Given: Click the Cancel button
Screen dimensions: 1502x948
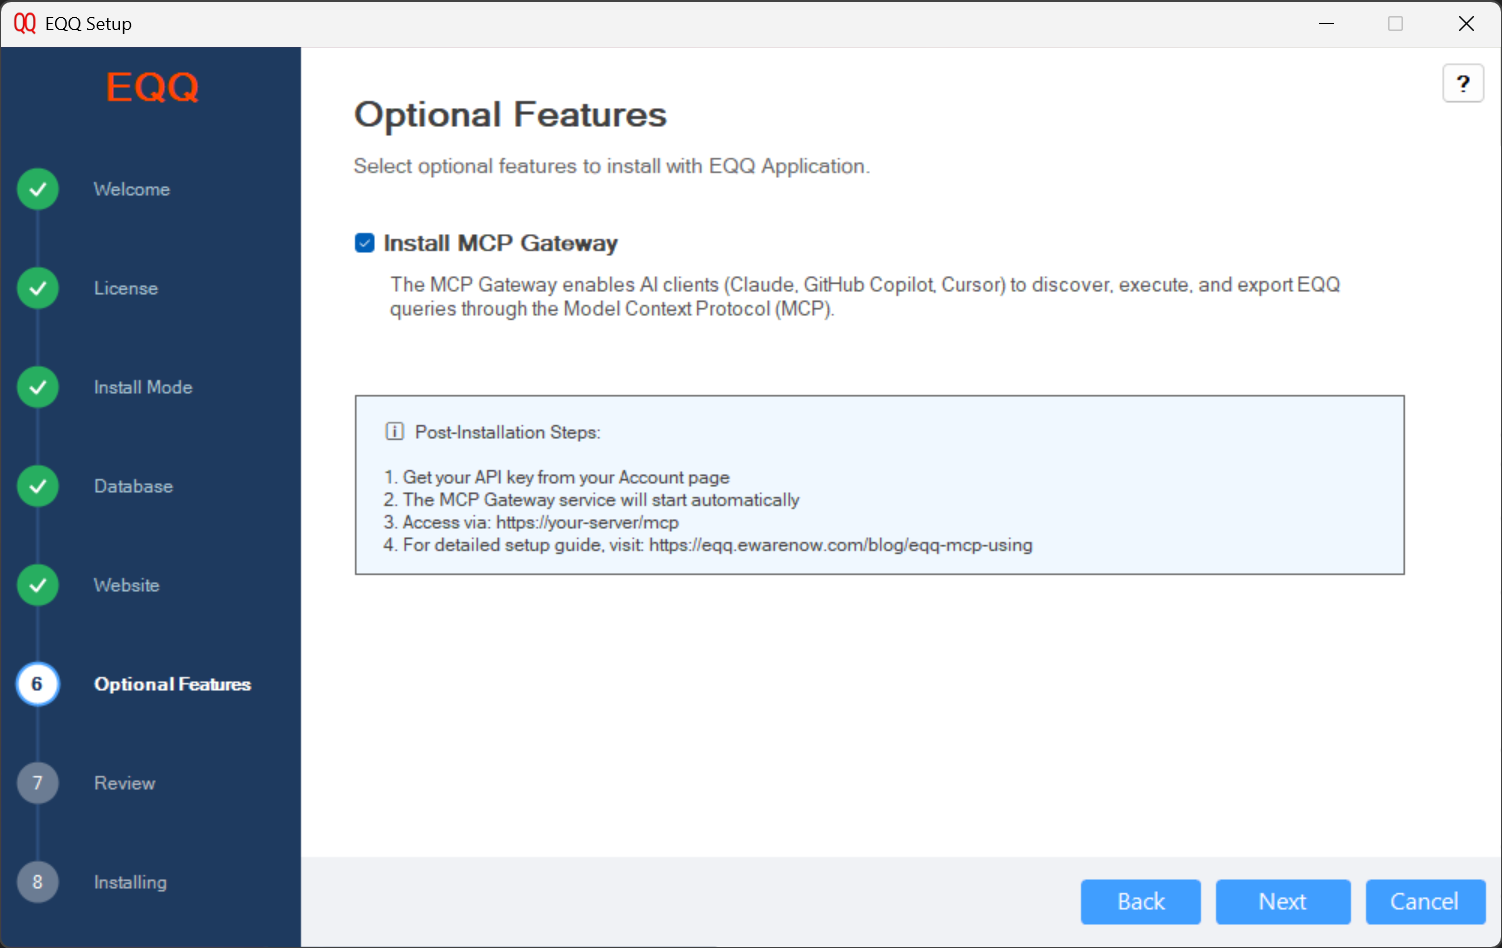Looking at the screenshot, I should click(x=1425, y=901).
